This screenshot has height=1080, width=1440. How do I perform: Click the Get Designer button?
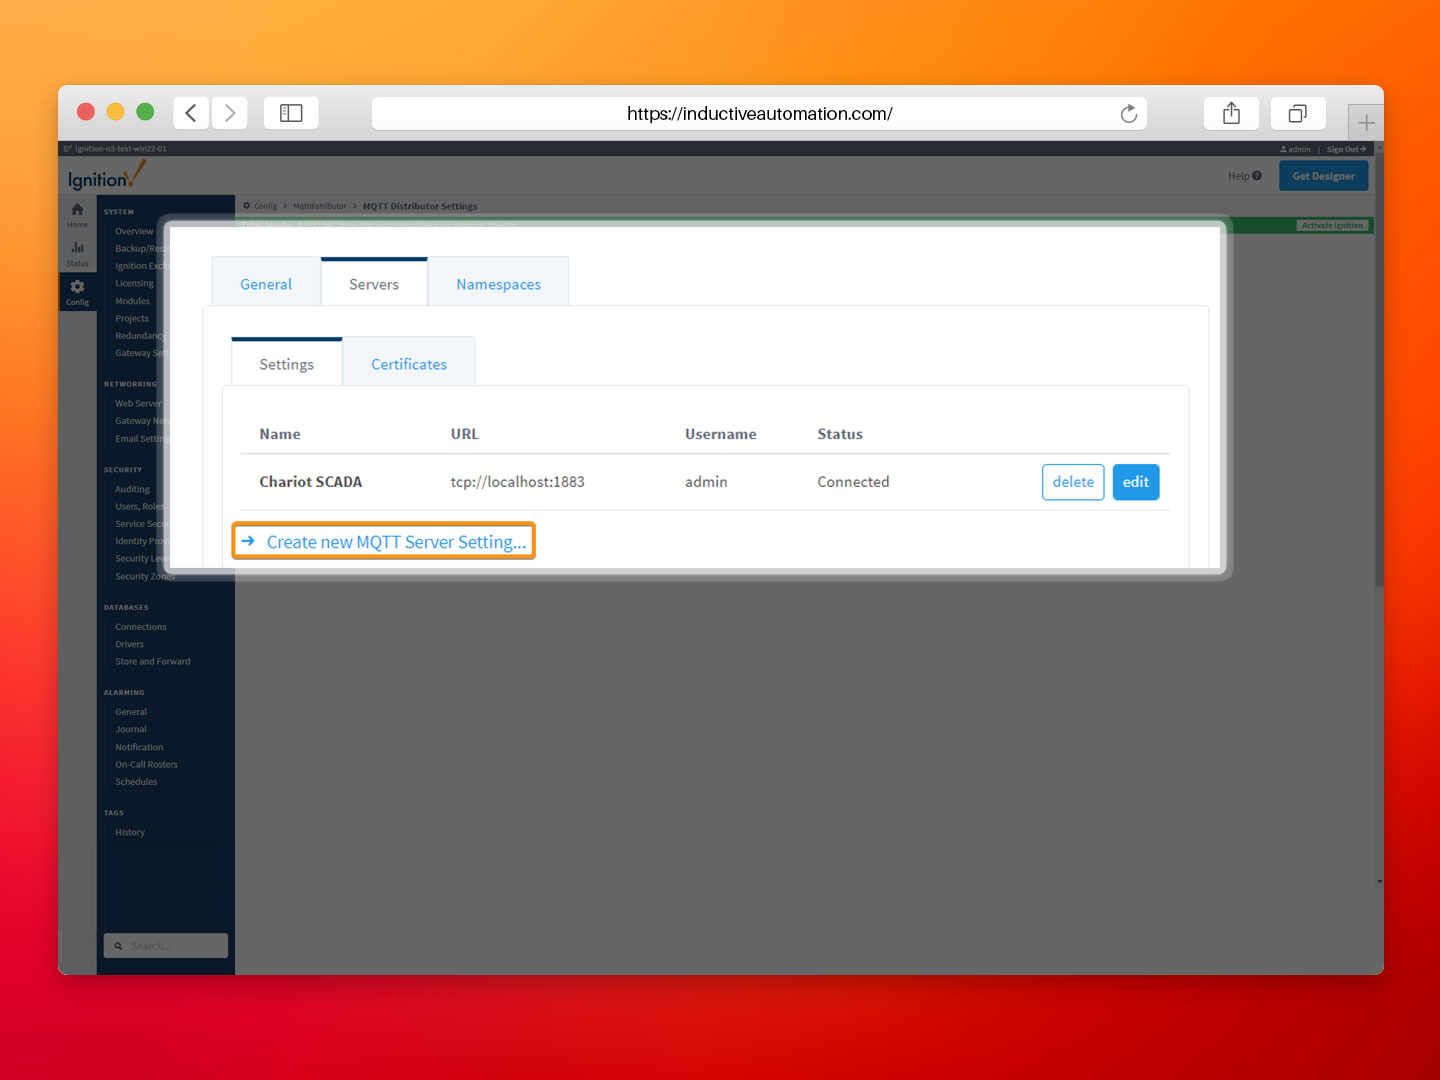click(x=1323, y=175)
